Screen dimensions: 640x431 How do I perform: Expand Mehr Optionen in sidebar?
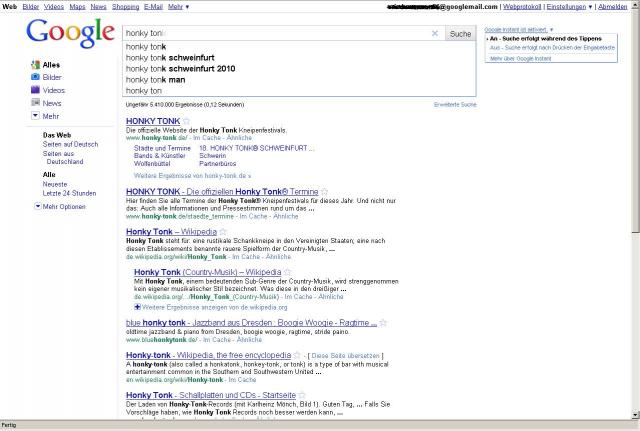point(60,207)
